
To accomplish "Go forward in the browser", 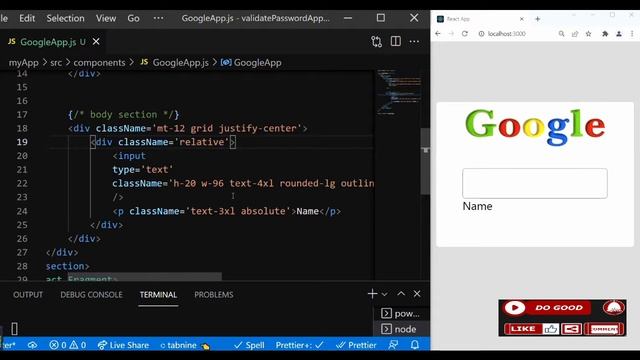I will click(x=451, y=34).
